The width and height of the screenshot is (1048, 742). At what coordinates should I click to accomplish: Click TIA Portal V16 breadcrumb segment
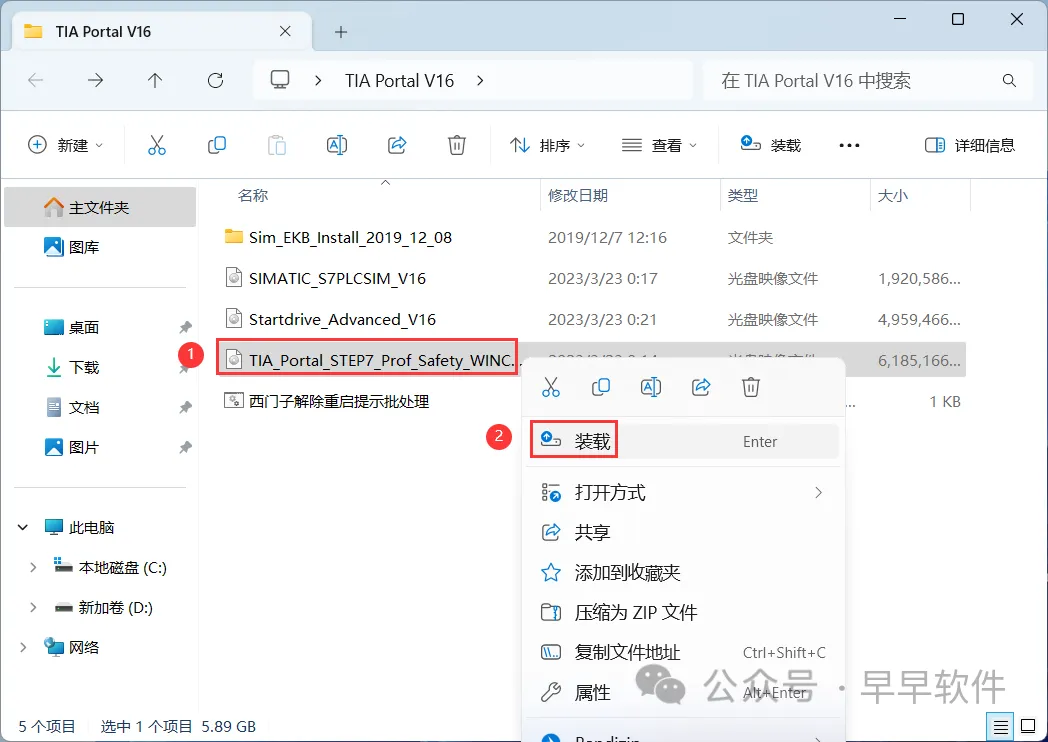399,81
